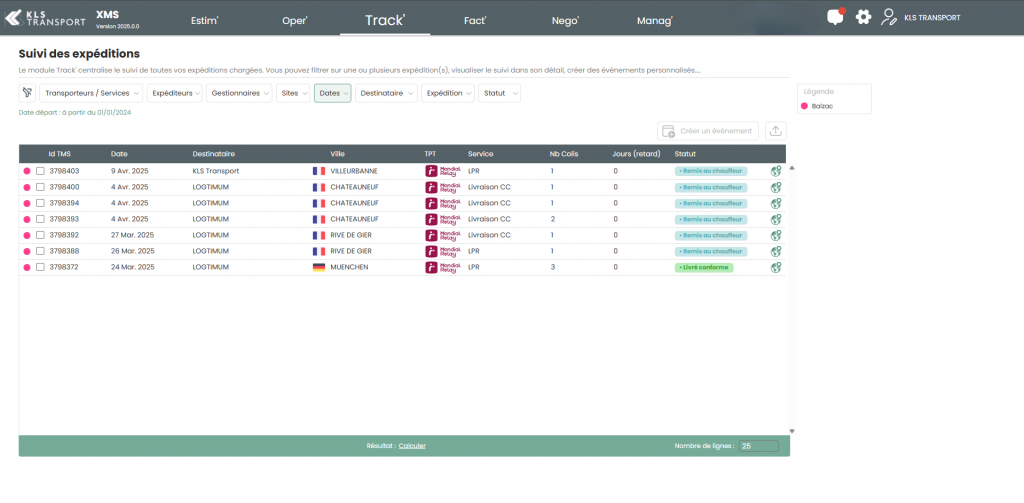Open tracking globe for shipment 3798388
Viewport: 1024px width, 503px height.
(x=776, y=252)
